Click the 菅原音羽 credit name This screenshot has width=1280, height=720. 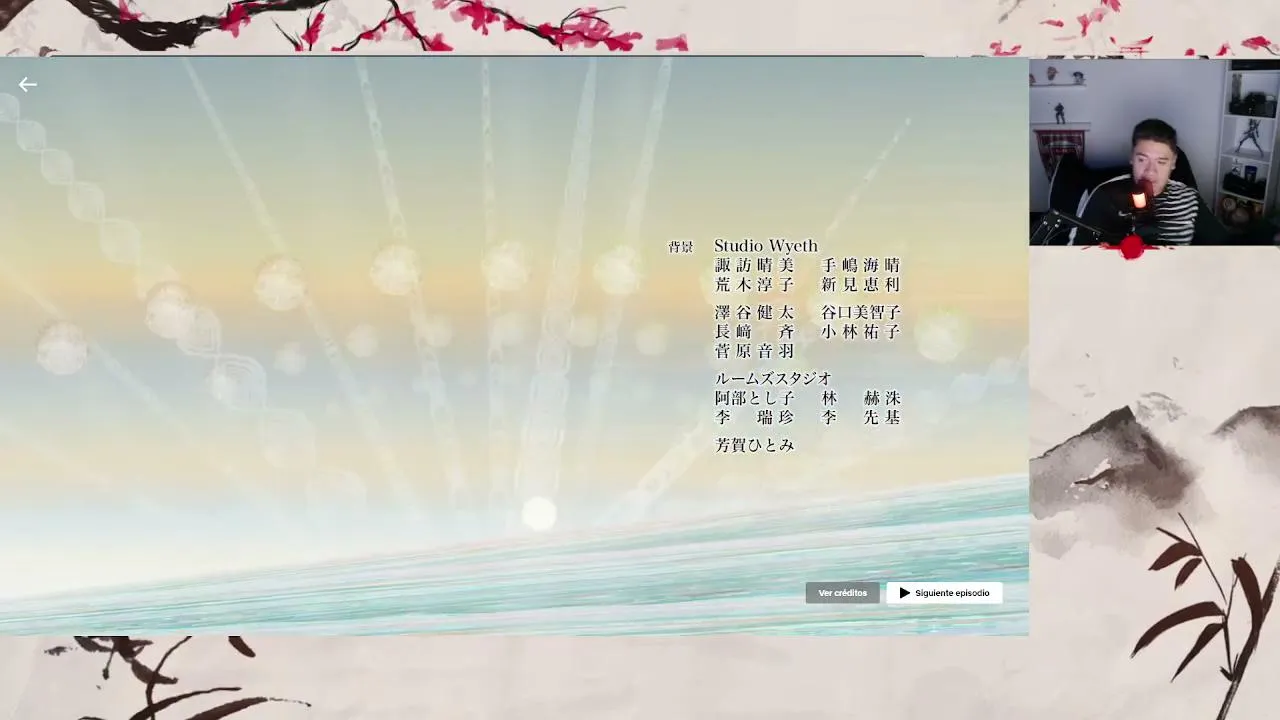coord(755,351)
